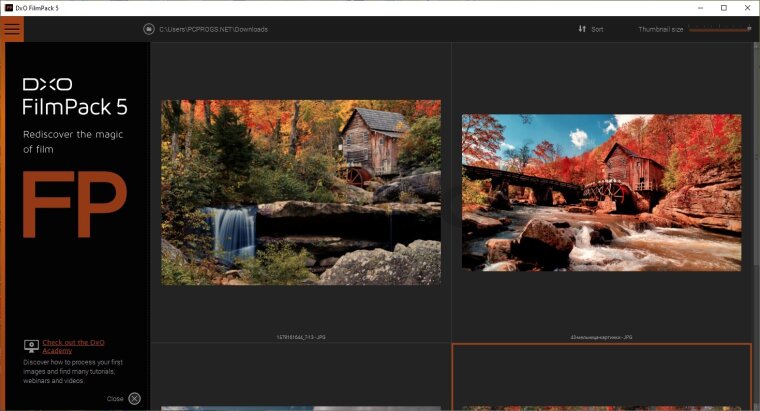Image resolution: width=760 pixels, height=411 pixels.
Task: Click the second image's JPG filename label
Action: 601,338
